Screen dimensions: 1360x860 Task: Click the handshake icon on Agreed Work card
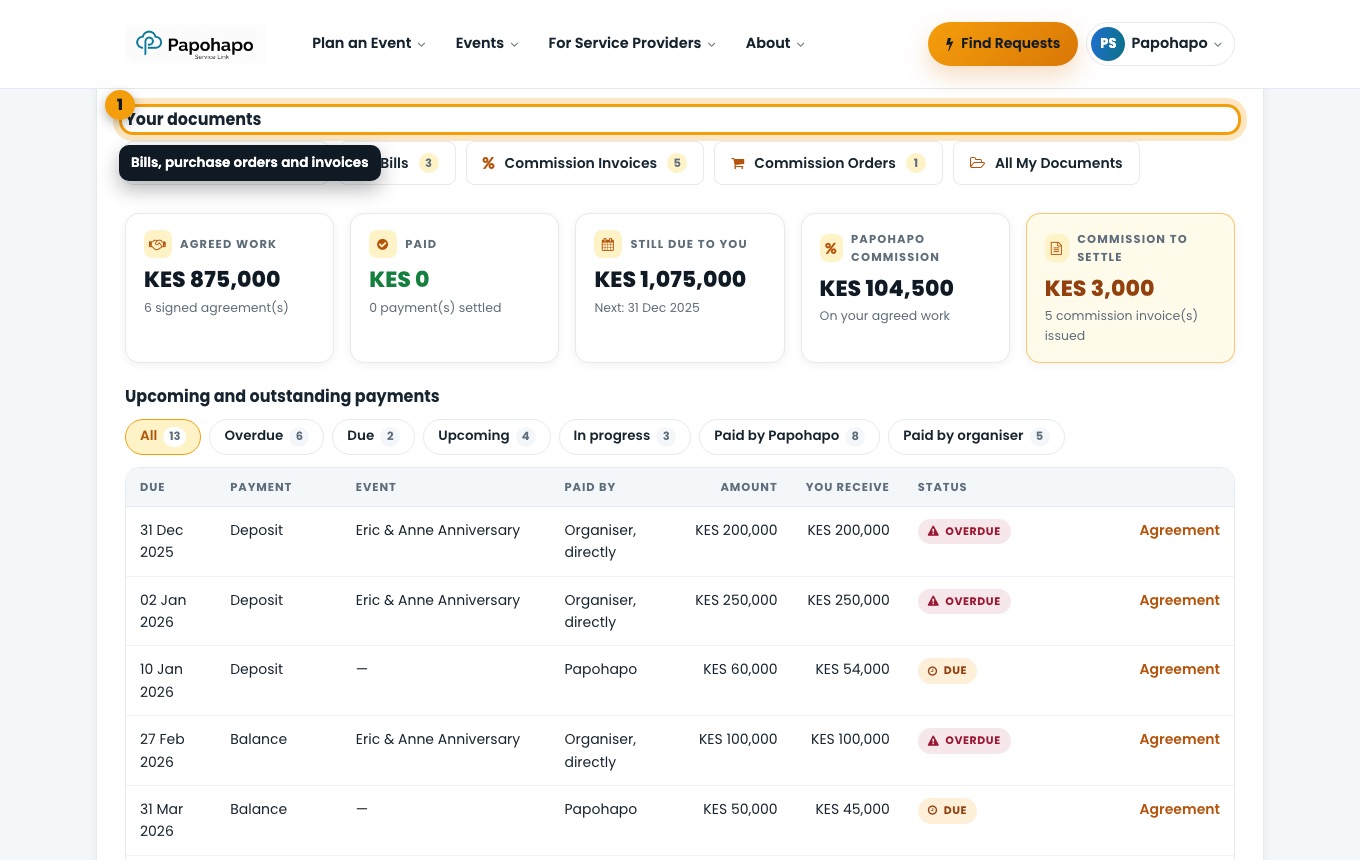pyautogui.click(x=157, y=244)
